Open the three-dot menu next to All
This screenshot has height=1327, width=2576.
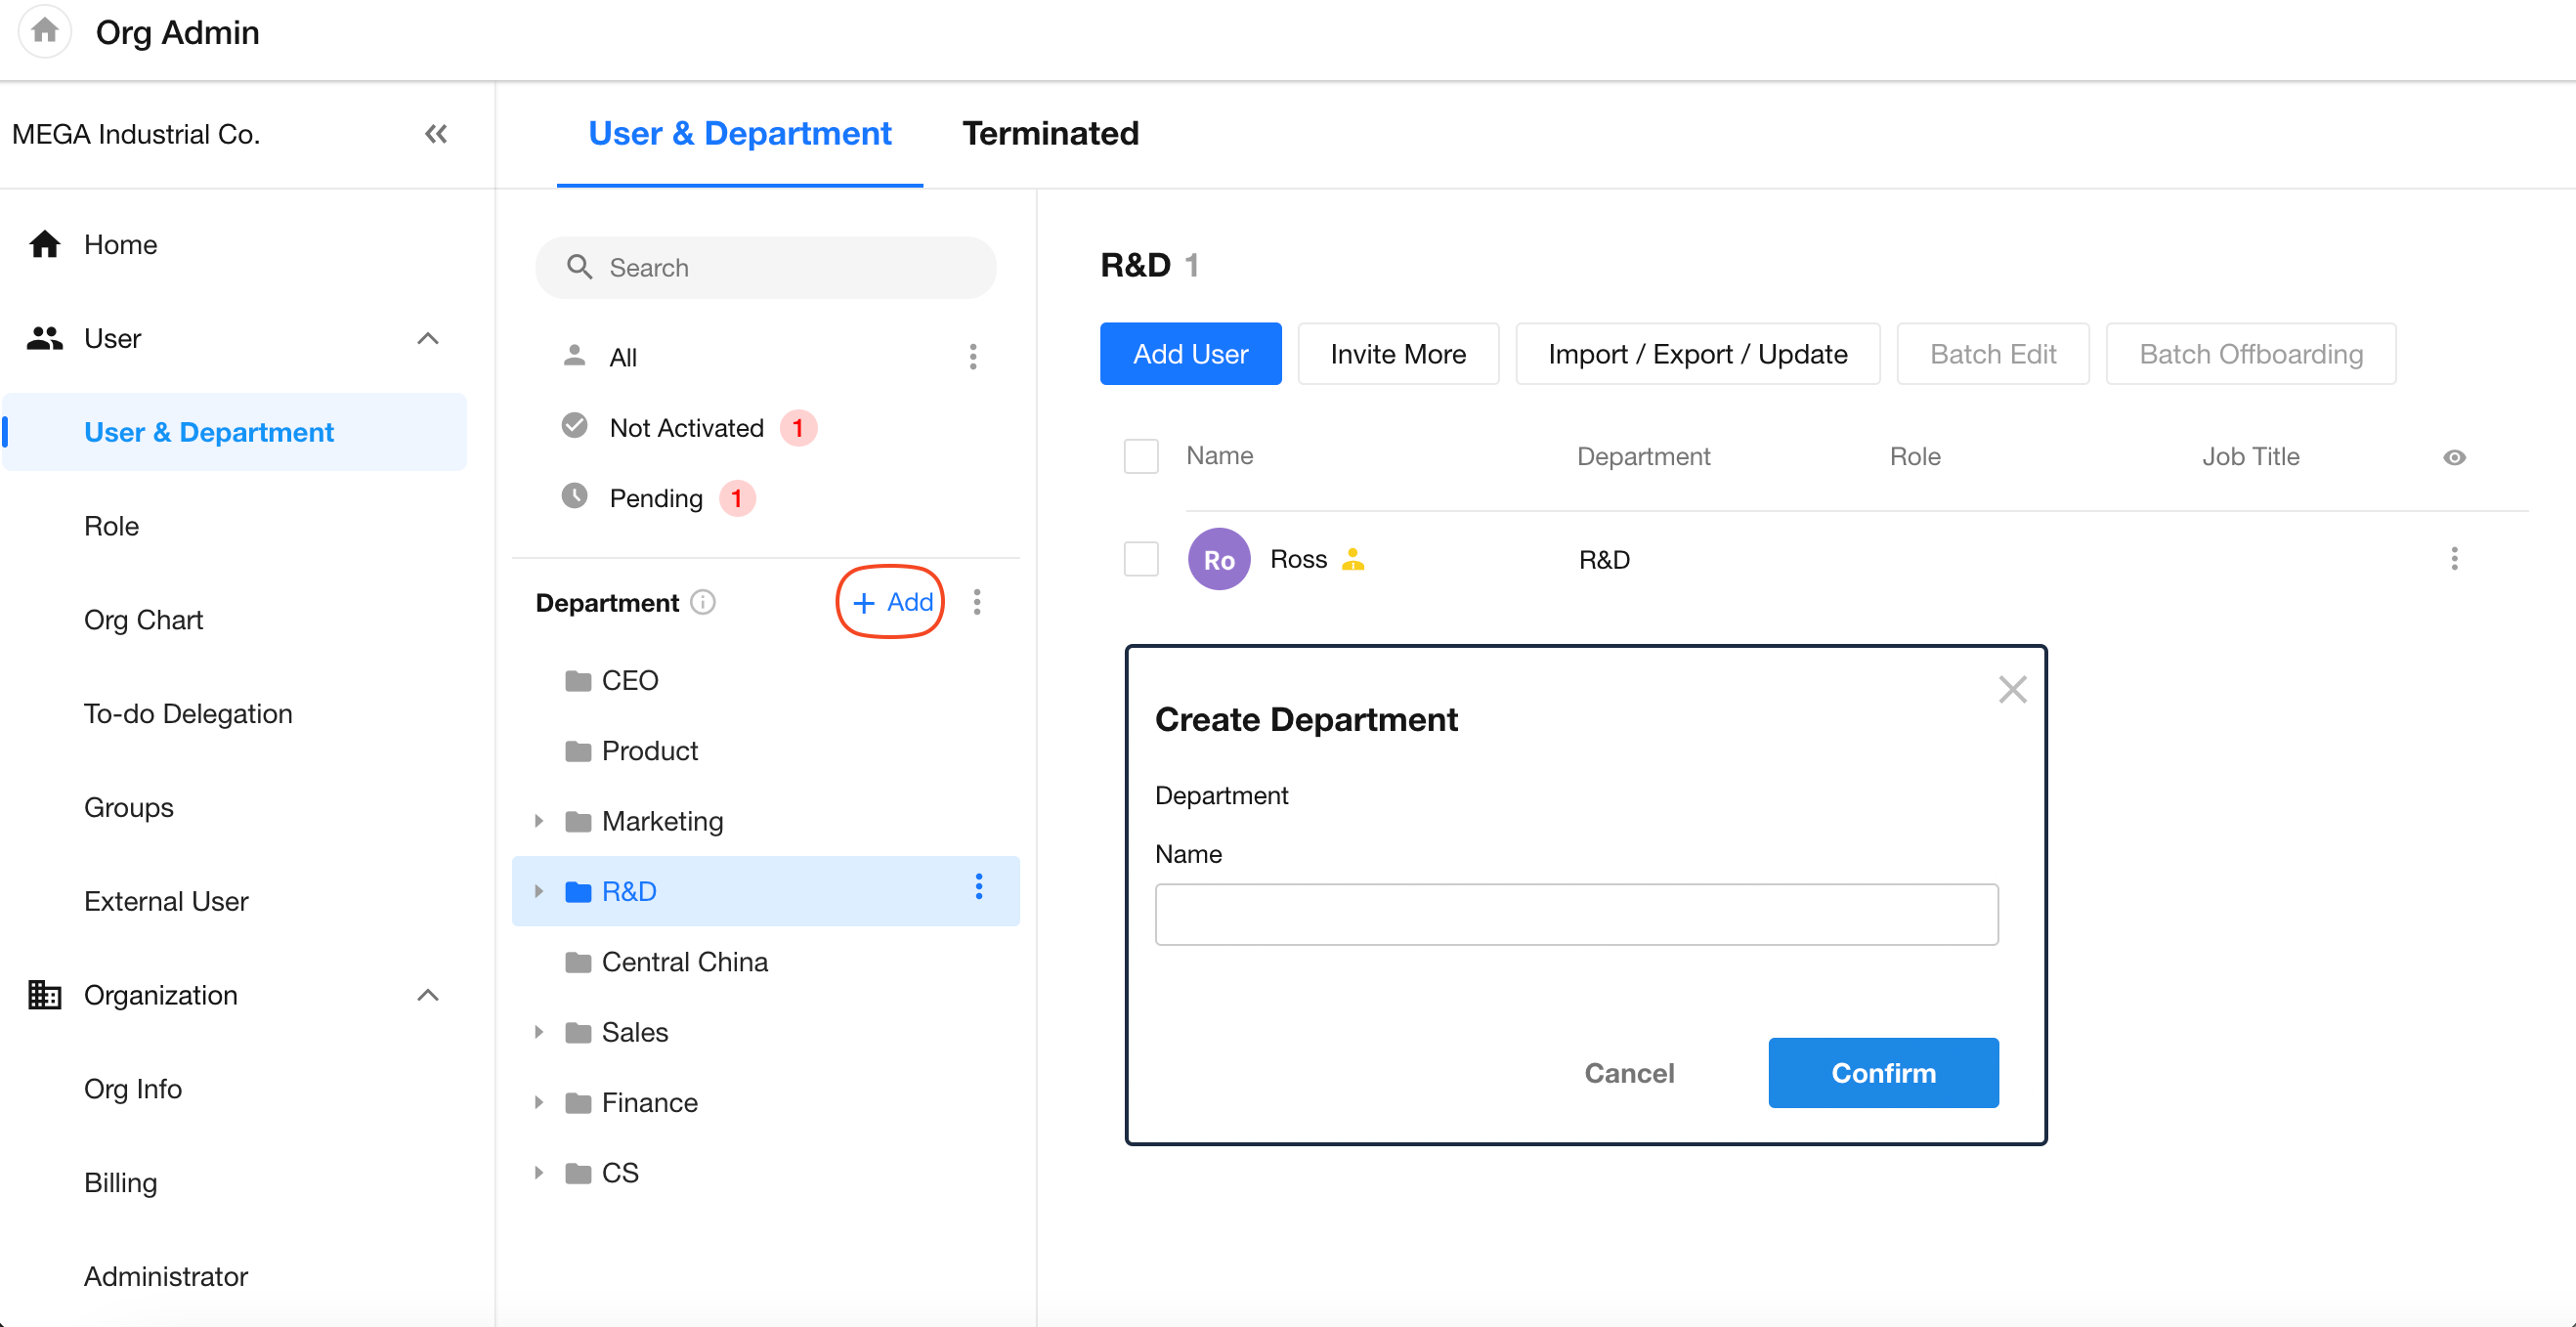tap(972, 357)
